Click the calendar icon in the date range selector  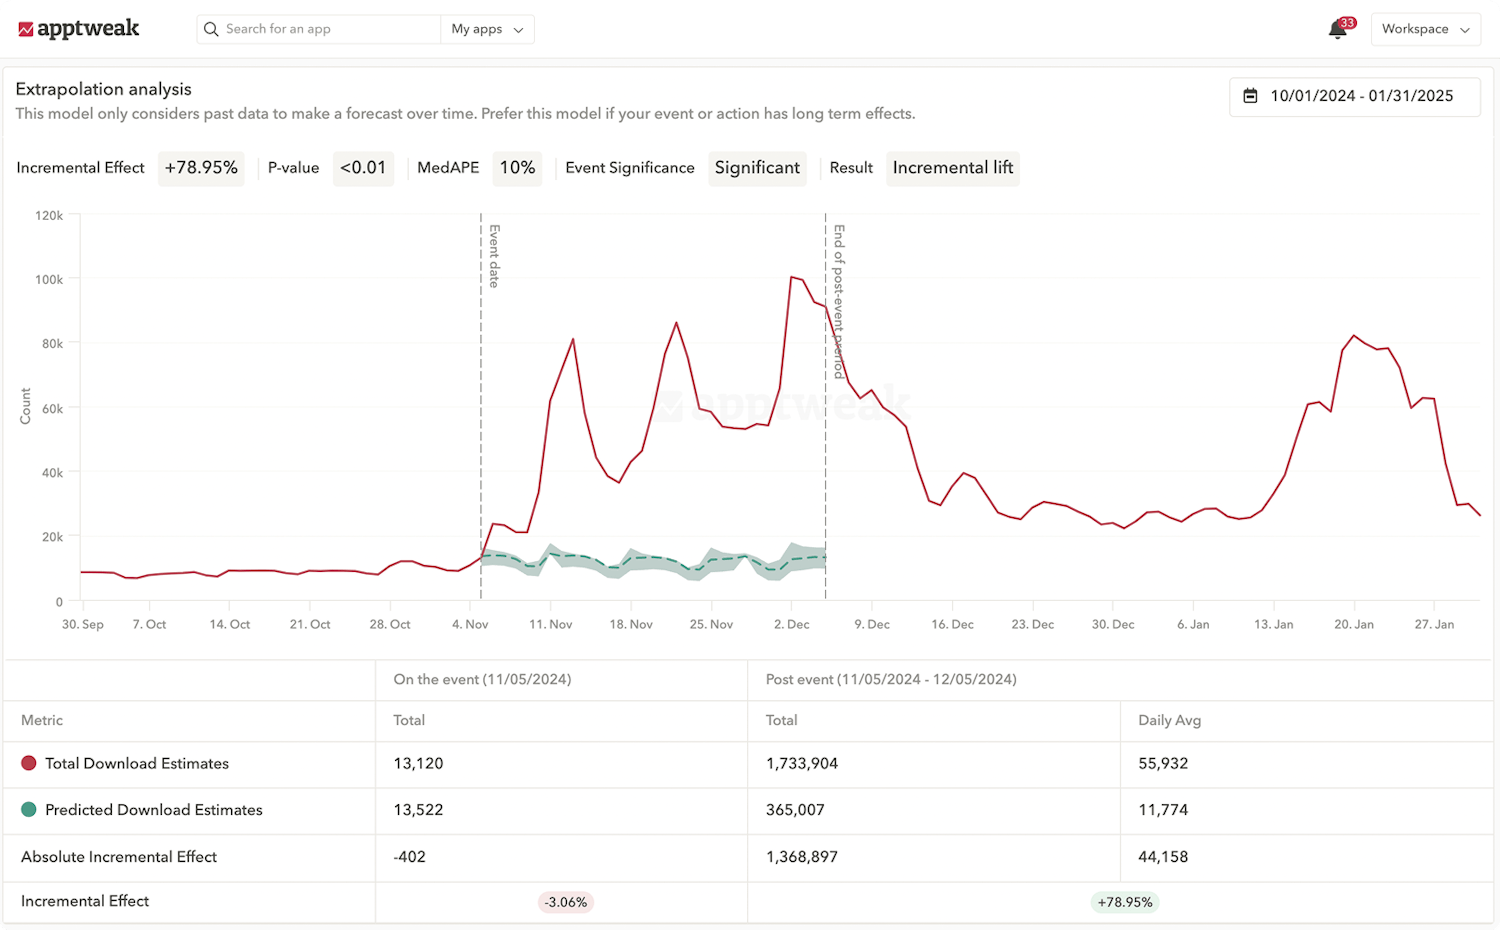coord(1250,96)
